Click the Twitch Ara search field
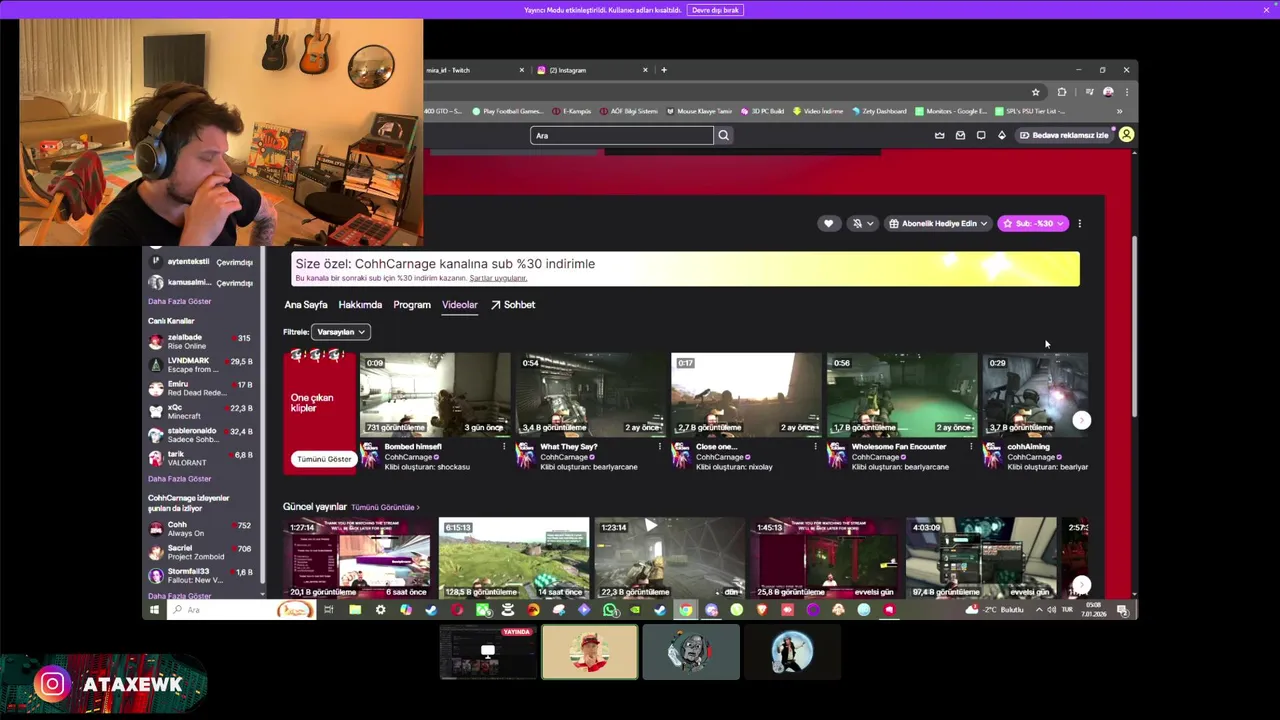The width and height of the screenshot is (1280, 720). [x=622, y=135]
